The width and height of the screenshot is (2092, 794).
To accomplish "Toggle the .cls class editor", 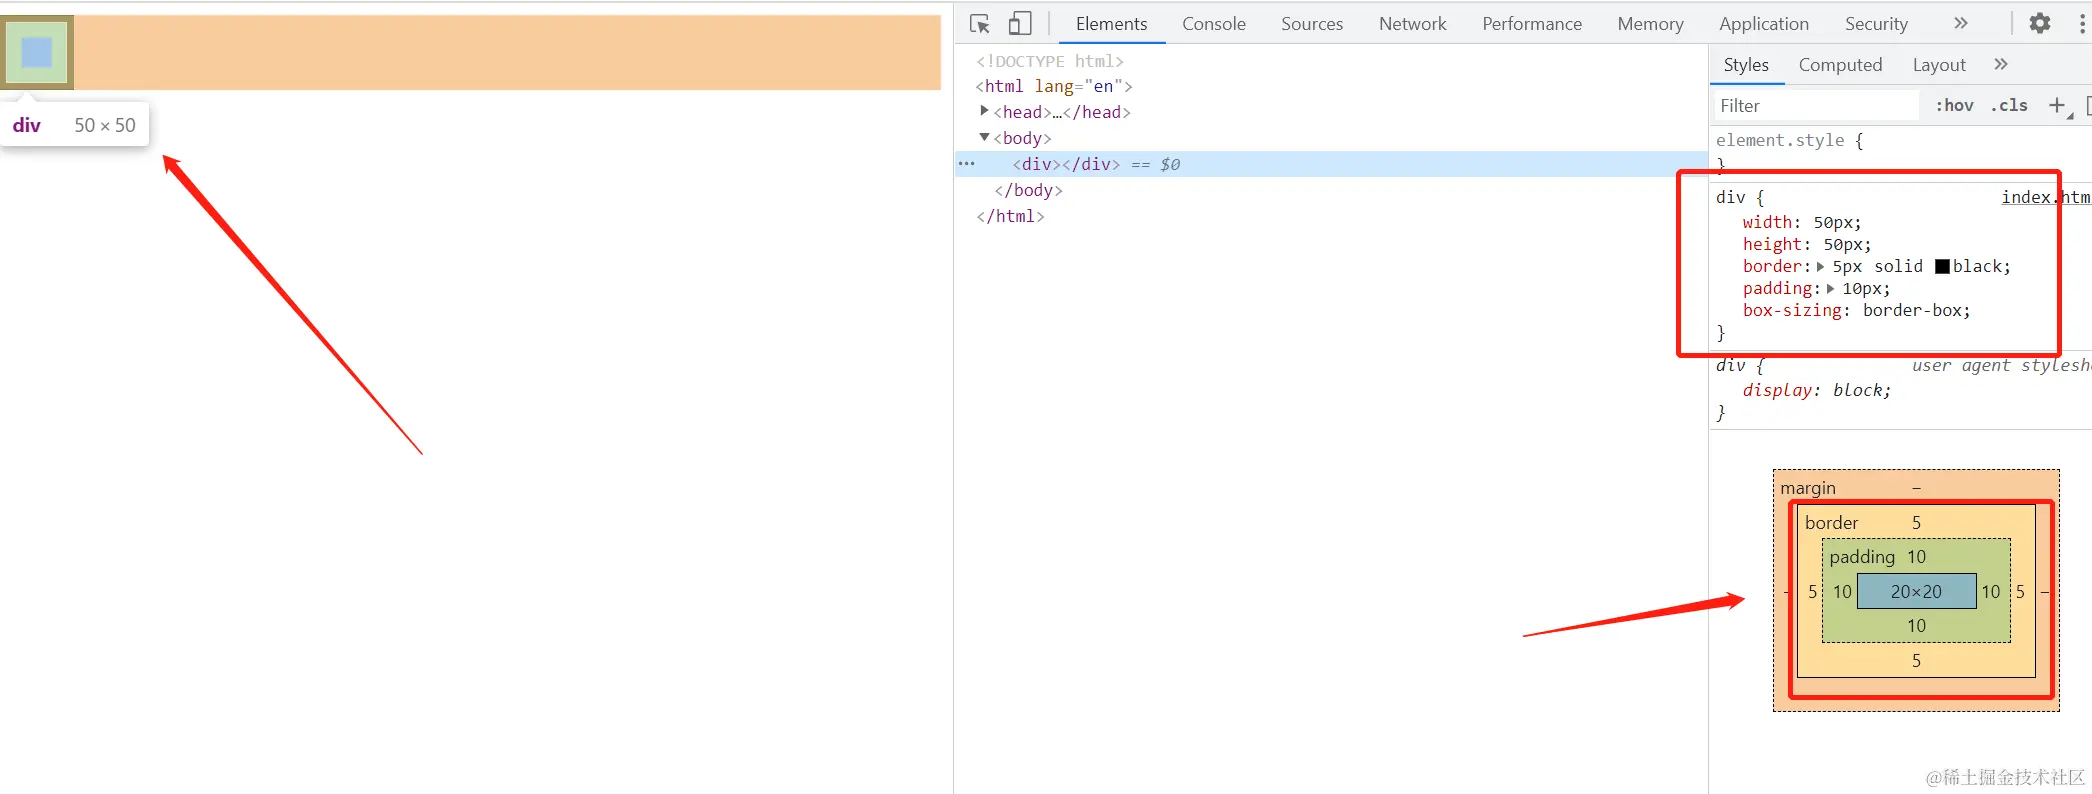I will coord(2009,105).
